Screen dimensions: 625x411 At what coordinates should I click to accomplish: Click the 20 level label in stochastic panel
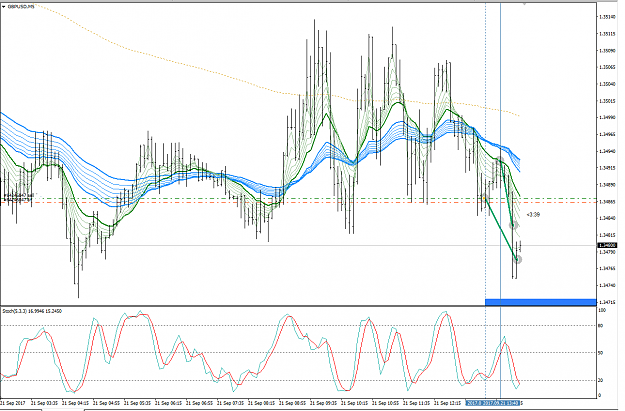[601, 380]
